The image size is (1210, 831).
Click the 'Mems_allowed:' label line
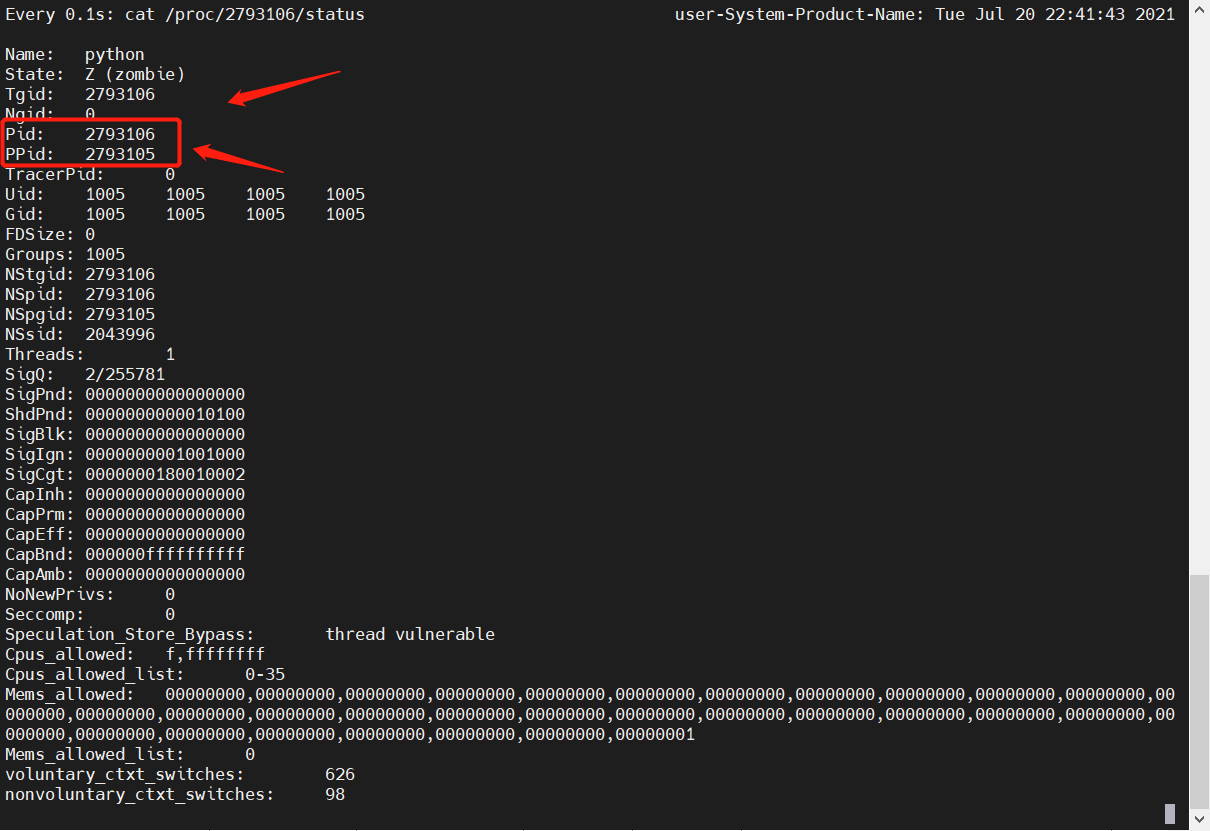(590, 694)
